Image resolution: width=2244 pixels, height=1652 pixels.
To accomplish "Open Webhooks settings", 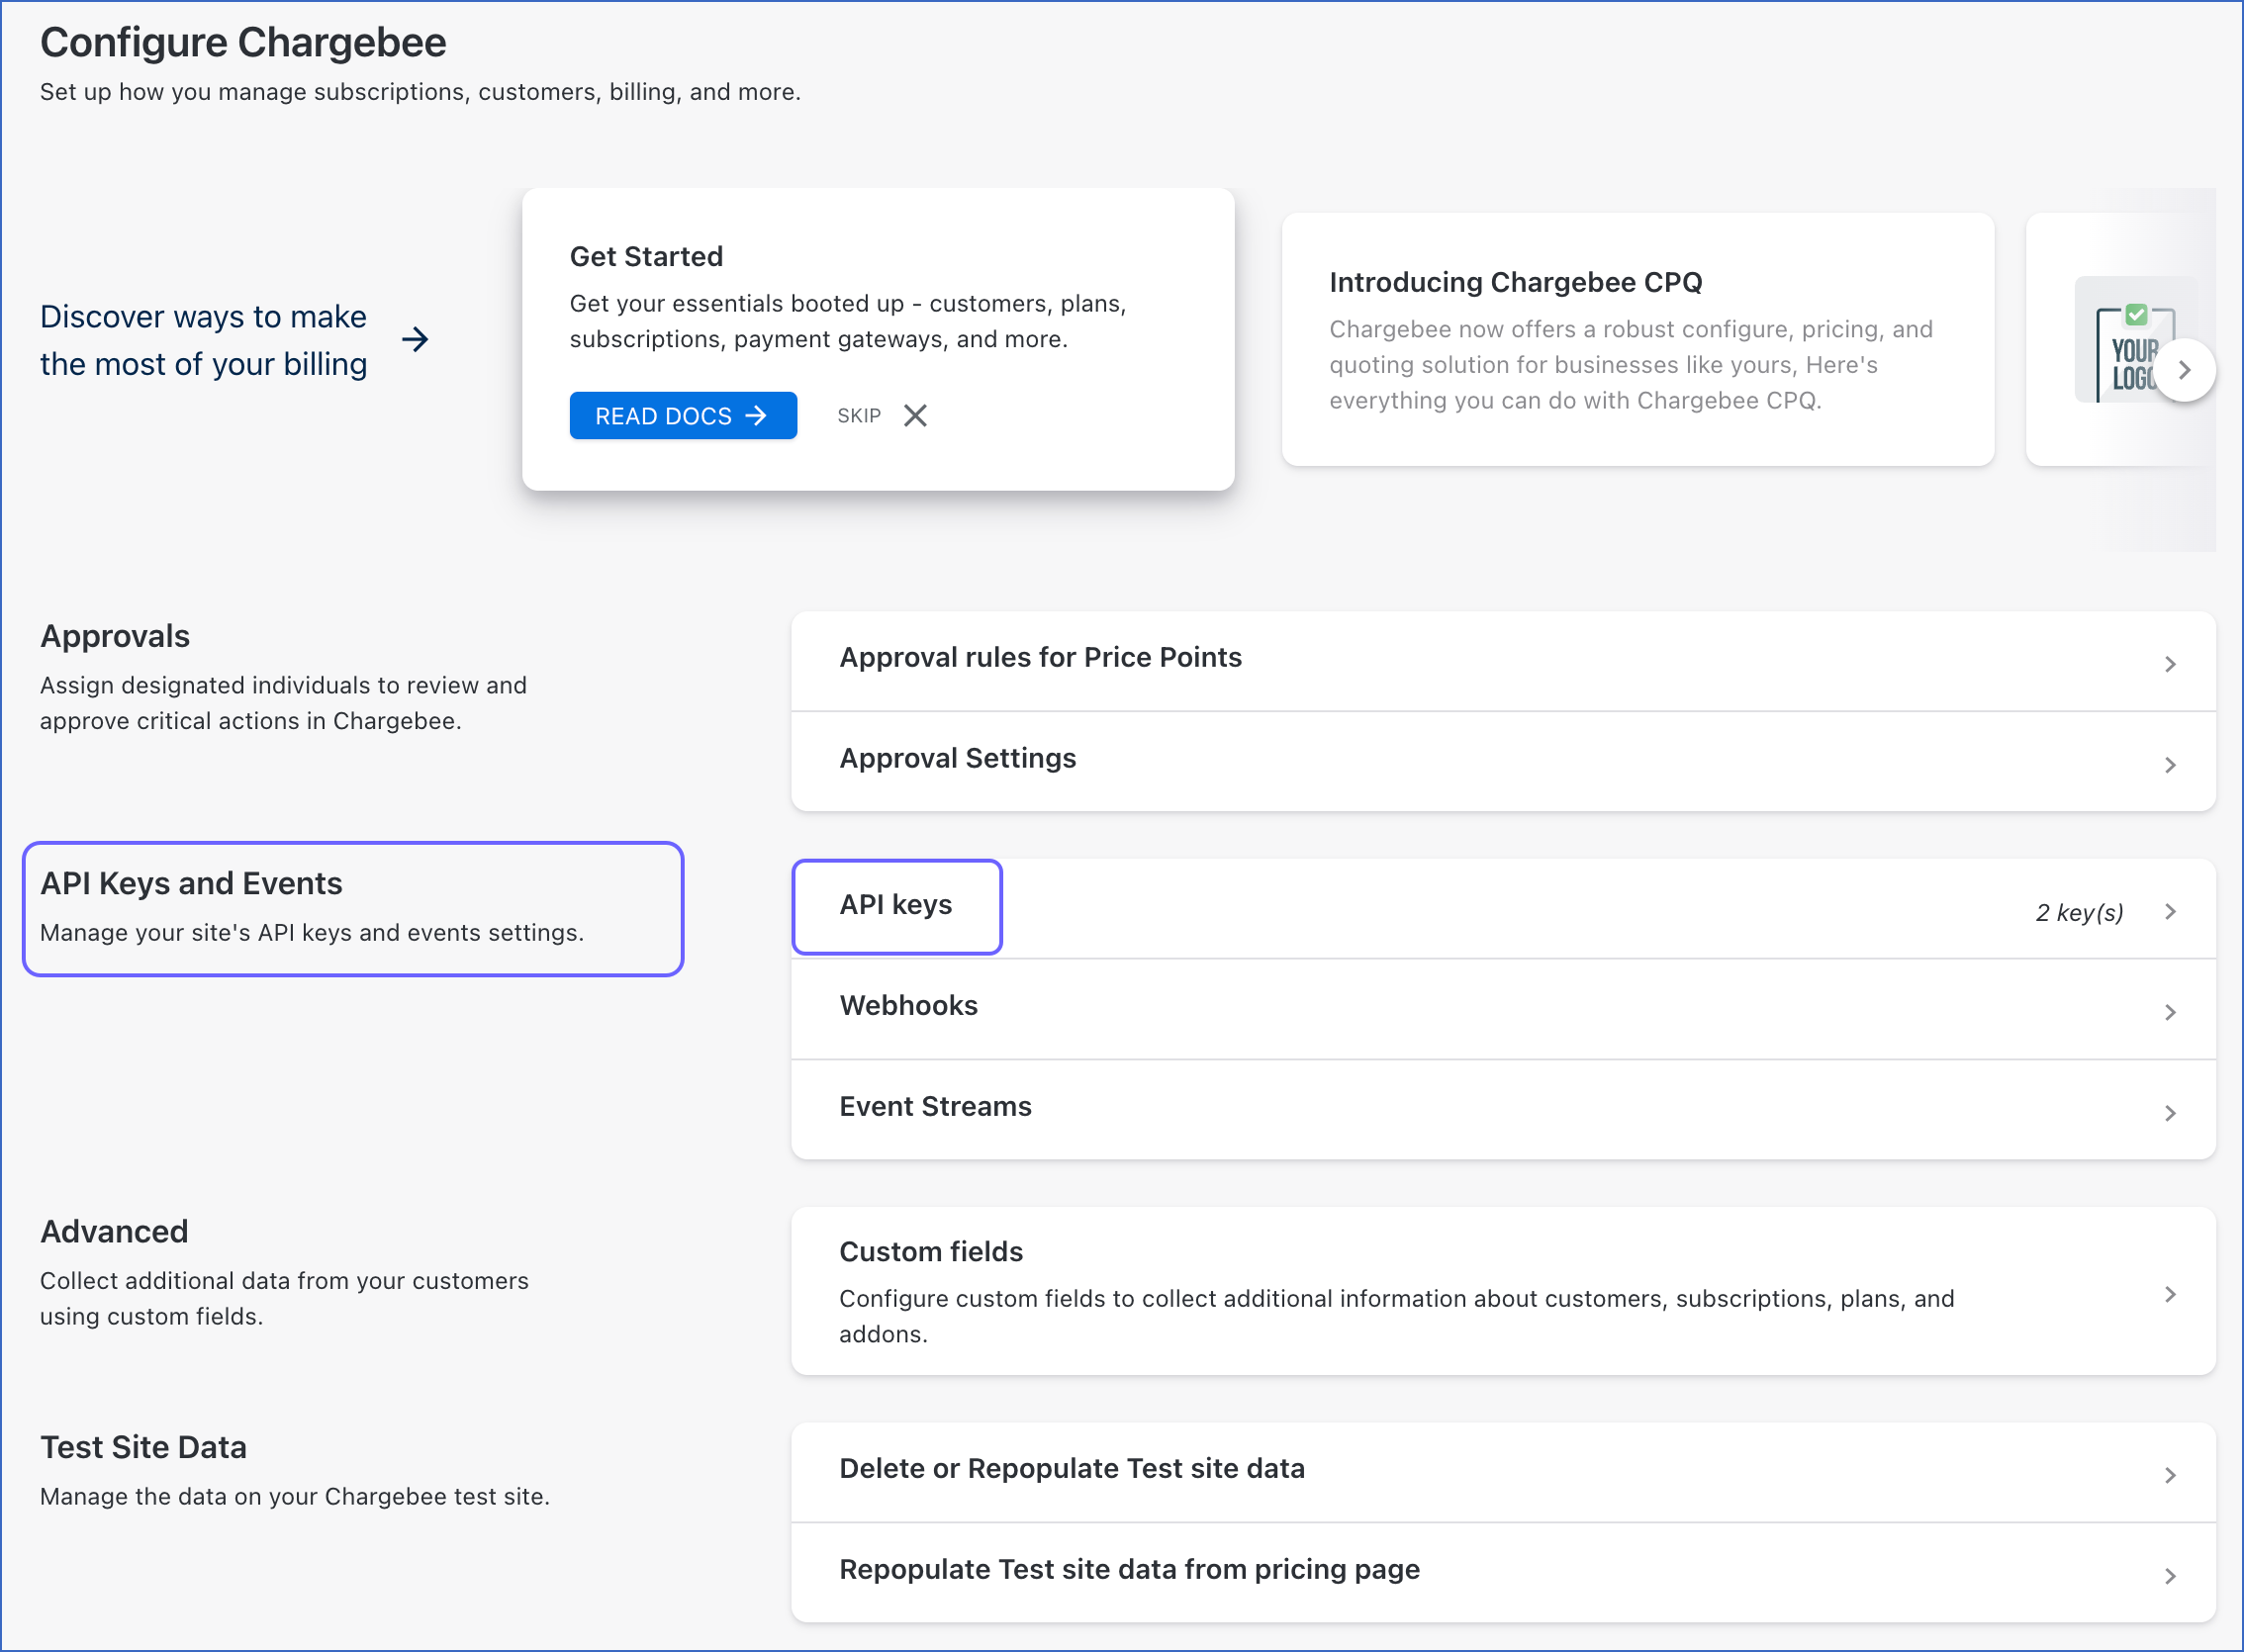I will click(x=1503, y=1009).
